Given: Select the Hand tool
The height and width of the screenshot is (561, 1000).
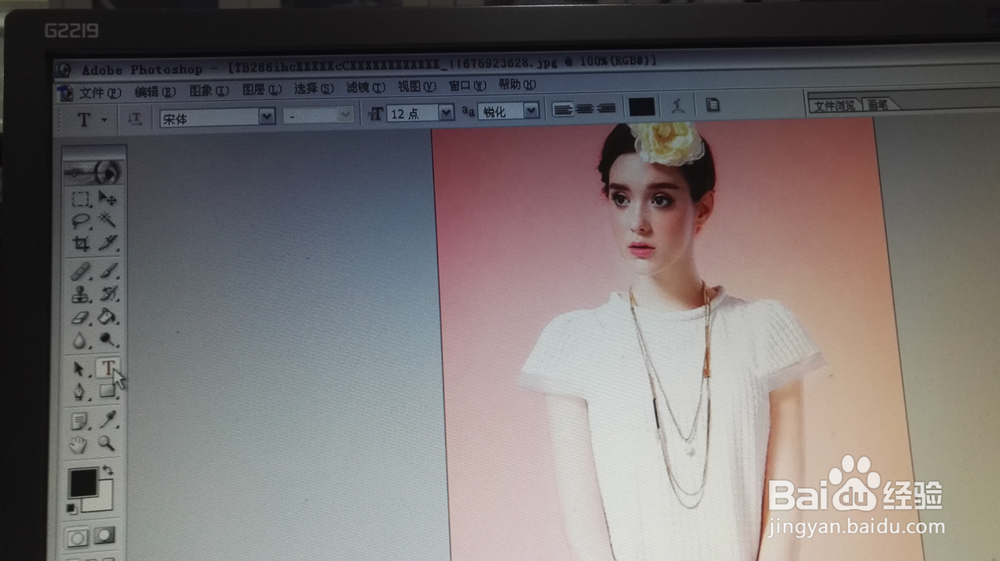Looking at the screenshot, I should point(78,445).
